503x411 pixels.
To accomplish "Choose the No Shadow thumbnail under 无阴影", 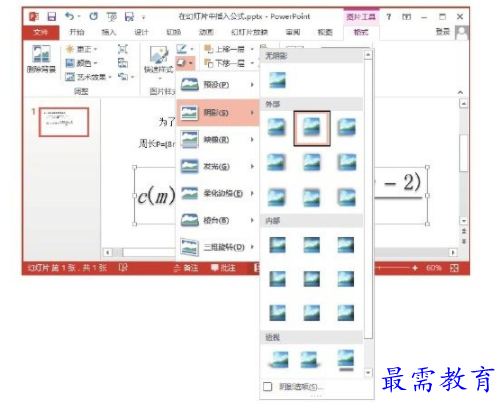I will [x=277, y=80].
